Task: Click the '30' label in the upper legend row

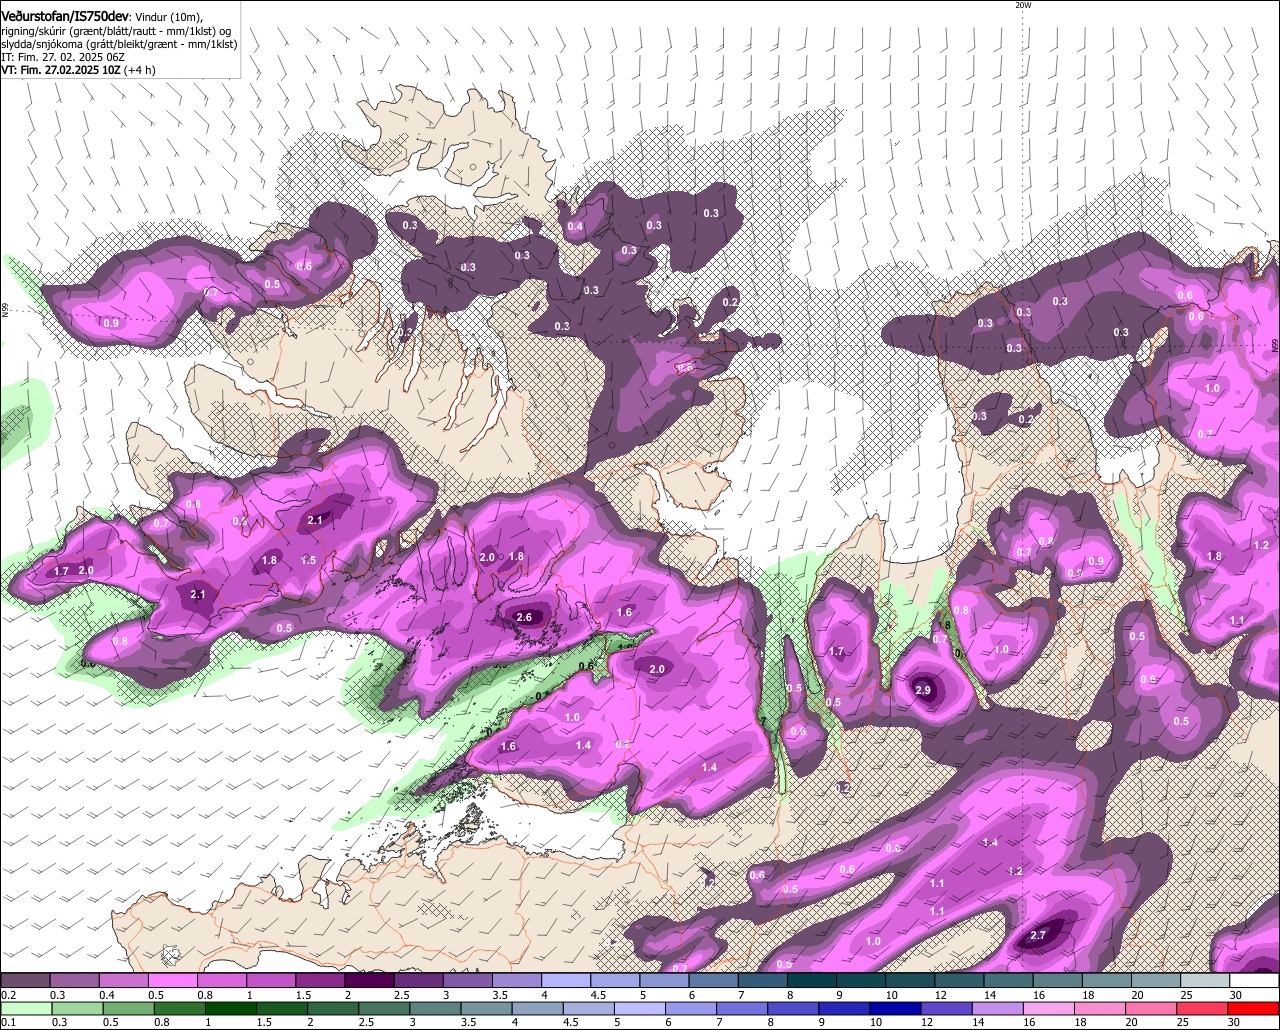Action: (1236, 995)
